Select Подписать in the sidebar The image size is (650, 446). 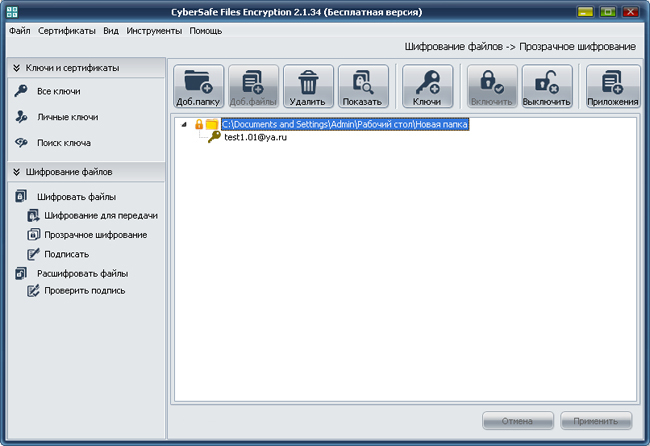click(x=66, y=254)
